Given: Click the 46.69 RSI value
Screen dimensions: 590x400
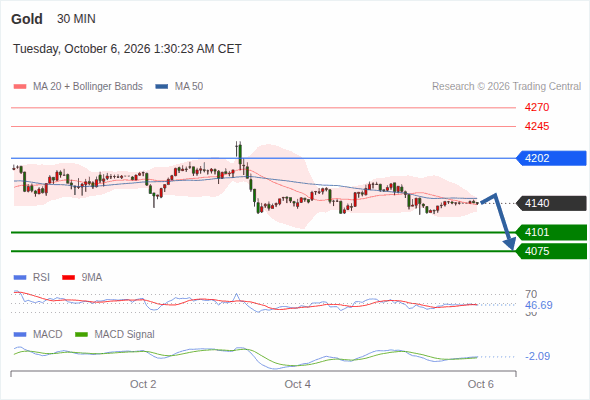Looking at the screenshot, I should click(x=539, y=305).
